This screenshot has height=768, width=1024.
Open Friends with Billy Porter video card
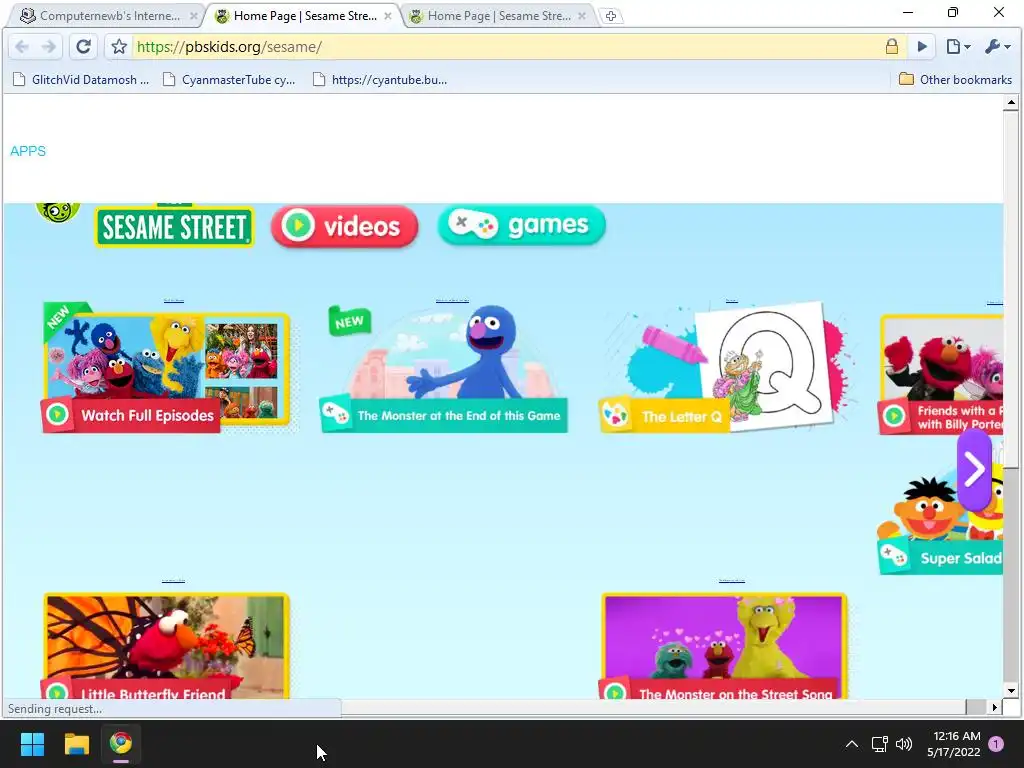(940, 374)
